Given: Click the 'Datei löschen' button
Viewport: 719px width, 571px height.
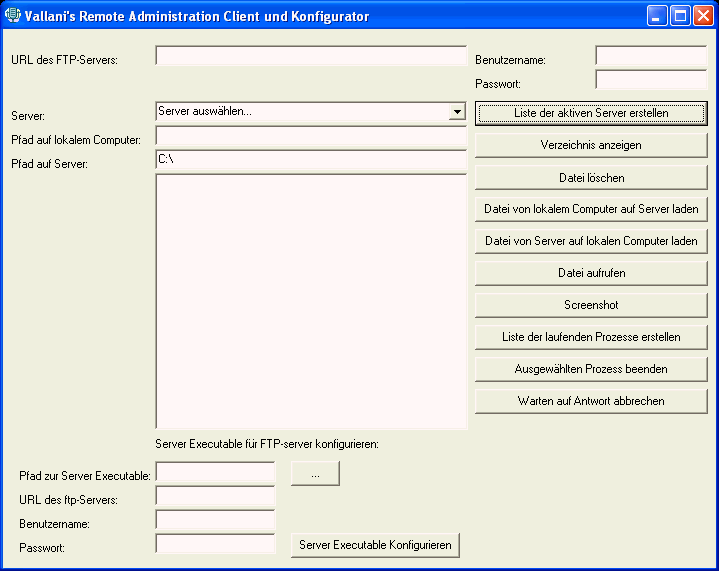Looking at the screenshot, I should tap(591, 177).
